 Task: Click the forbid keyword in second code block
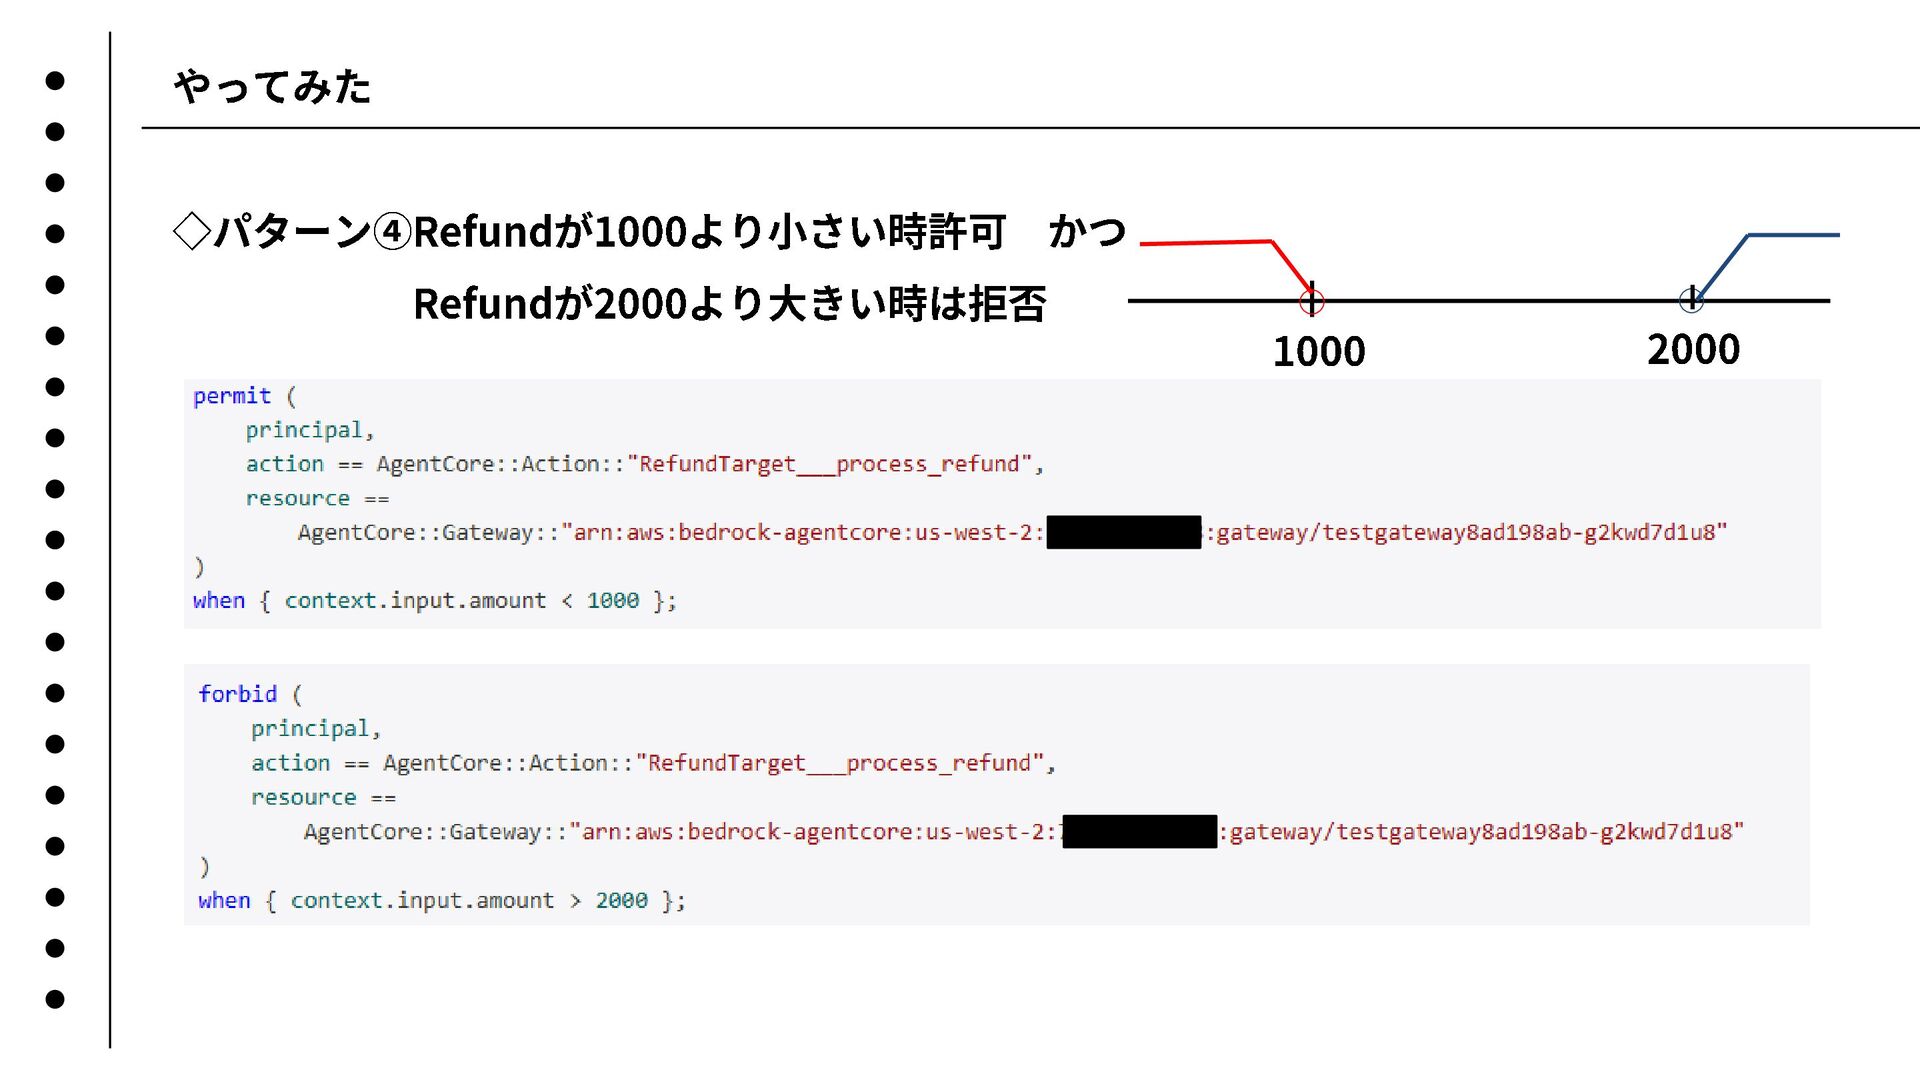coord(237,694)
